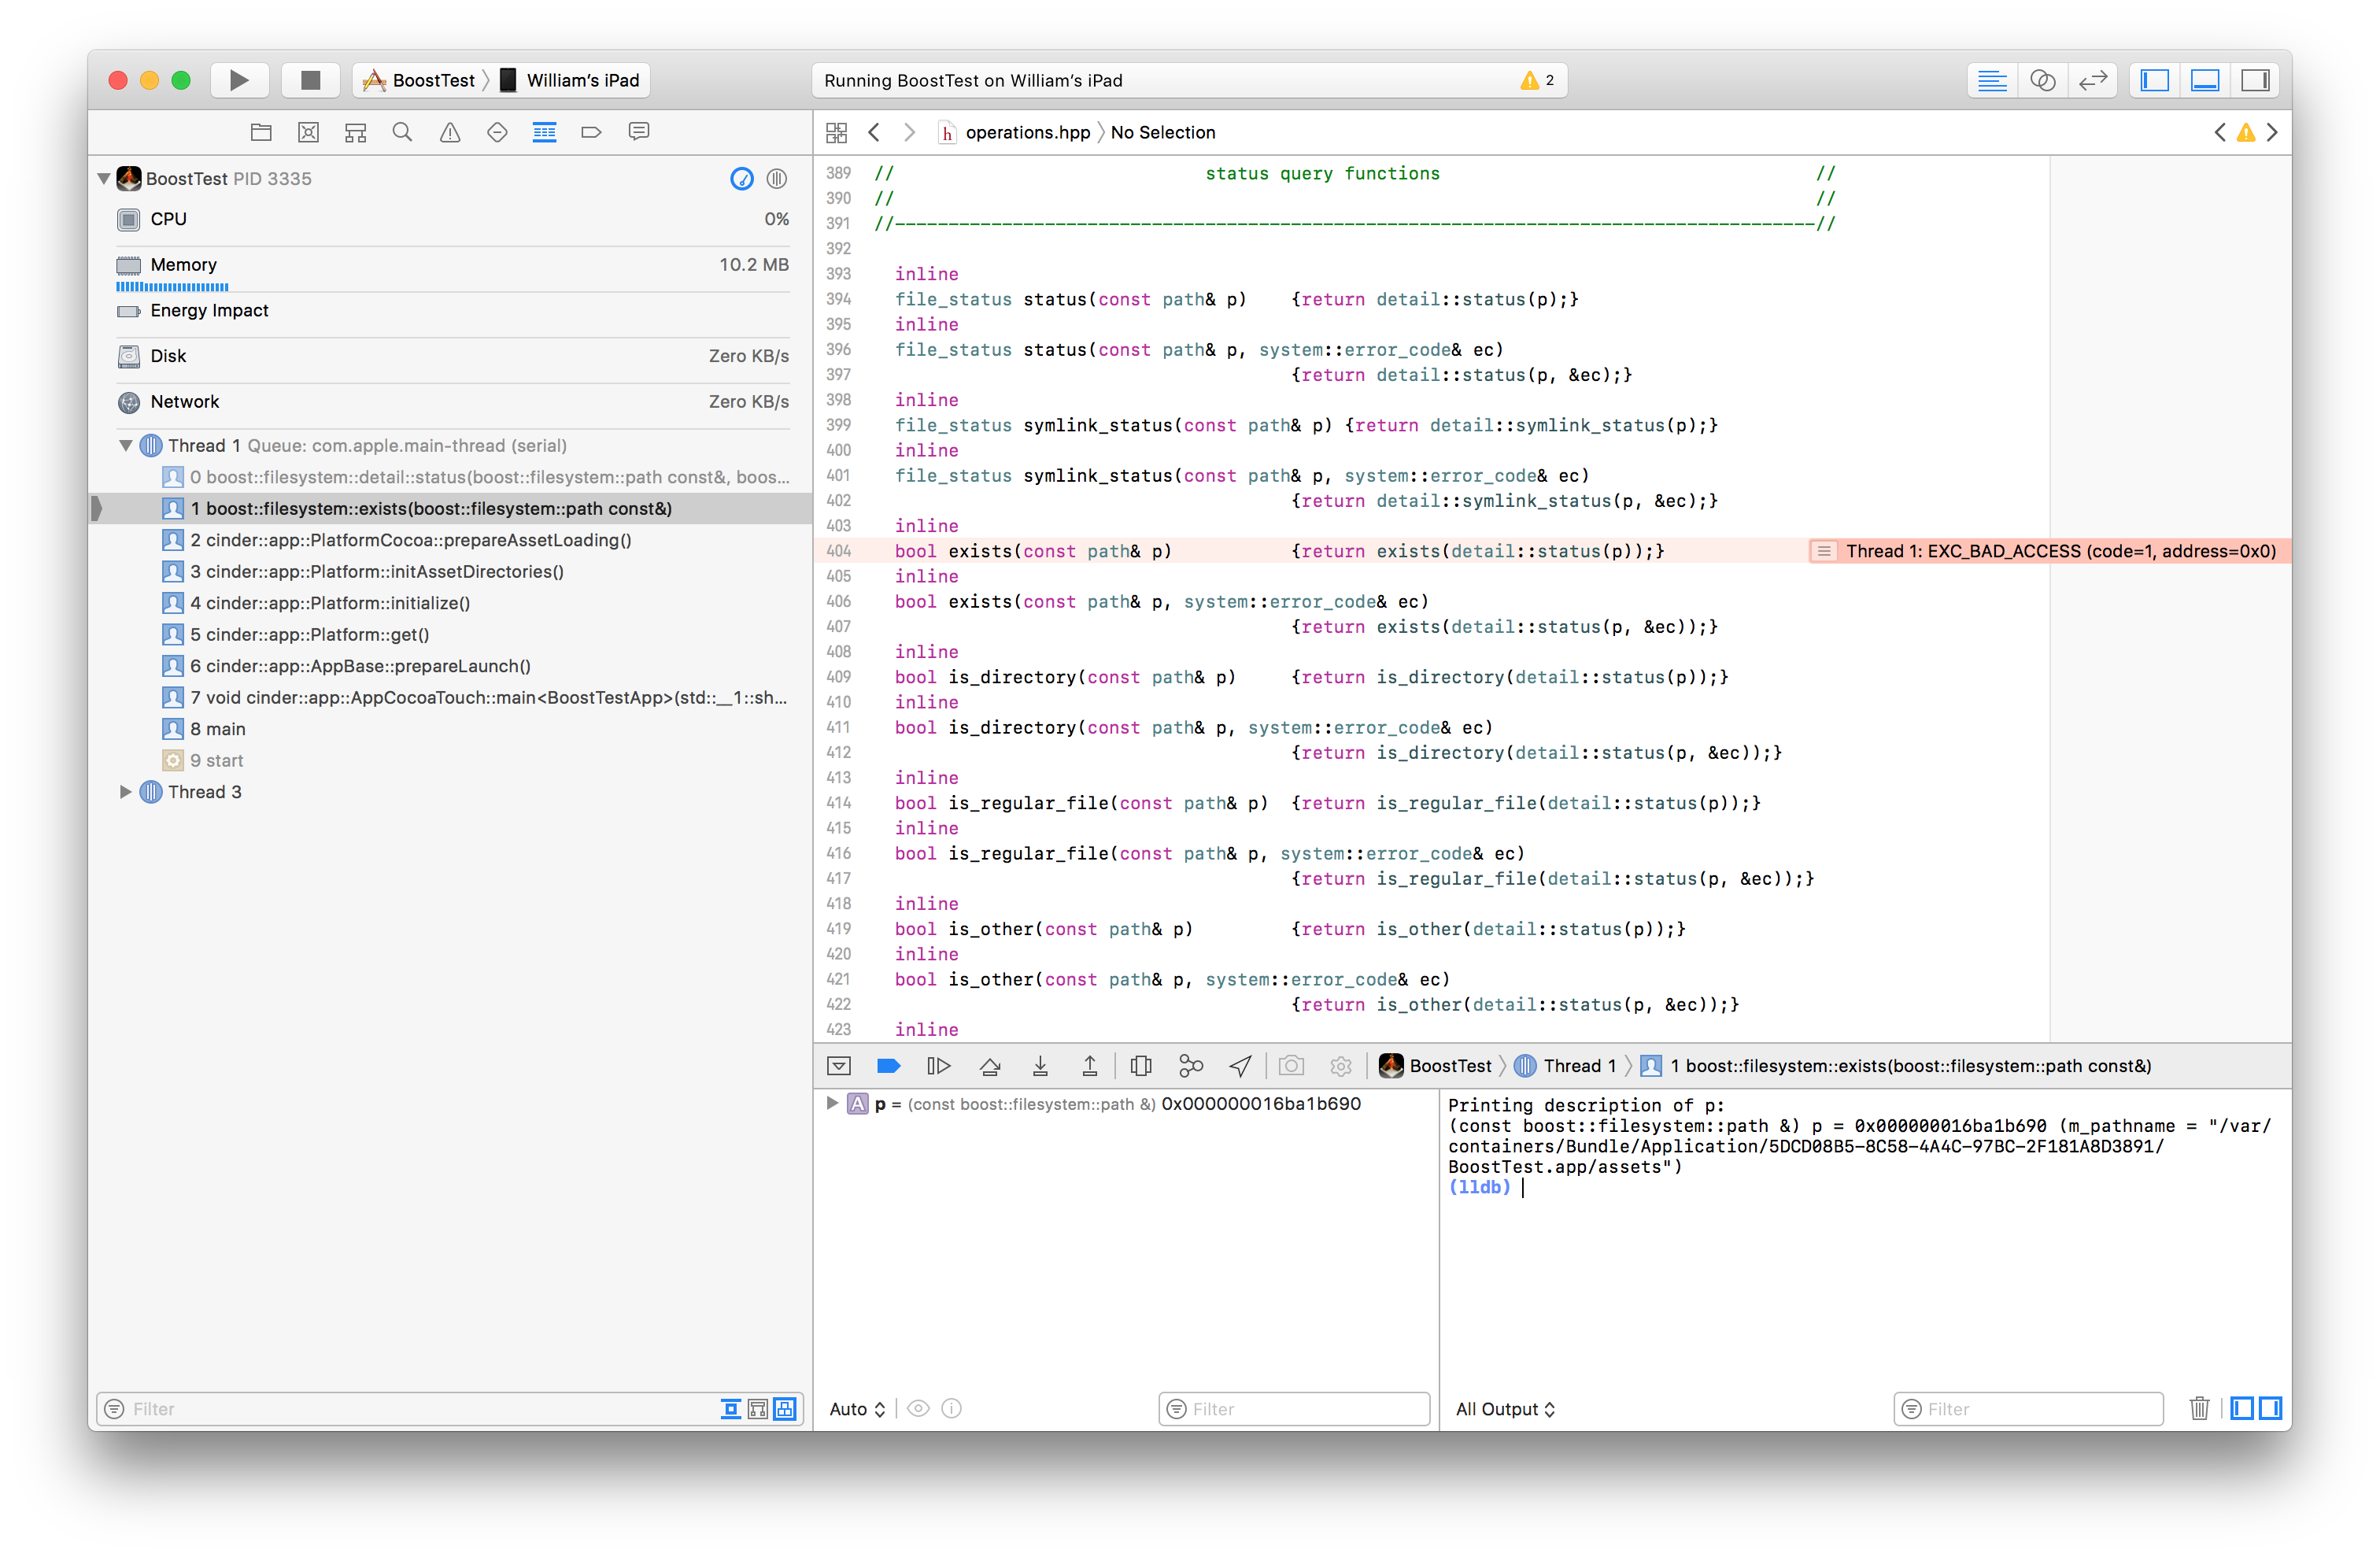
Task: Expand Thread 3 in the debug navigator
Action: coord(126,791)
